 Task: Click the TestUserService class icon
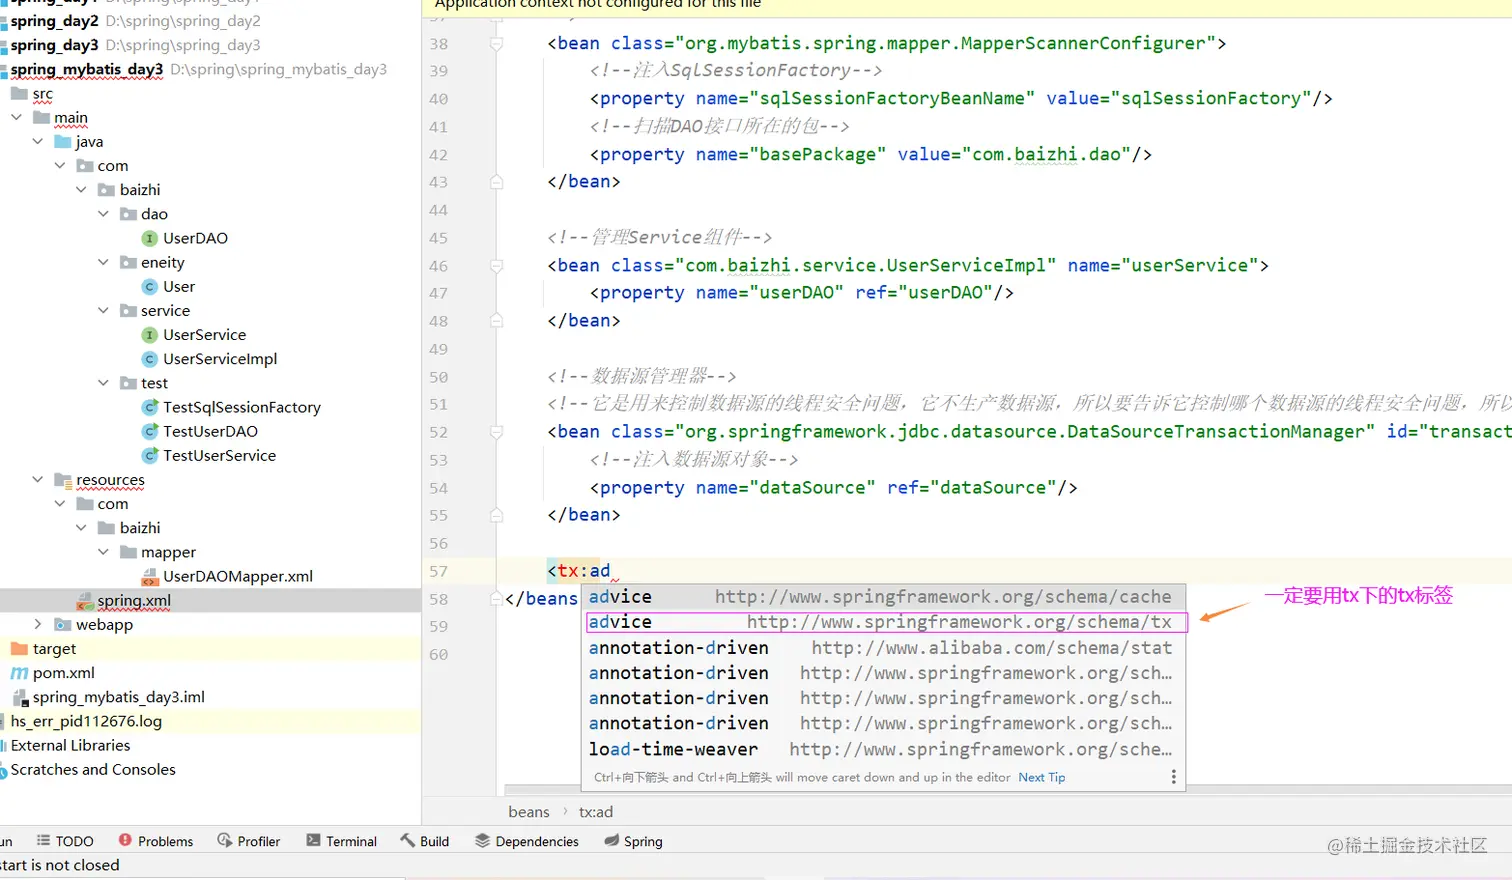(150, 455)
